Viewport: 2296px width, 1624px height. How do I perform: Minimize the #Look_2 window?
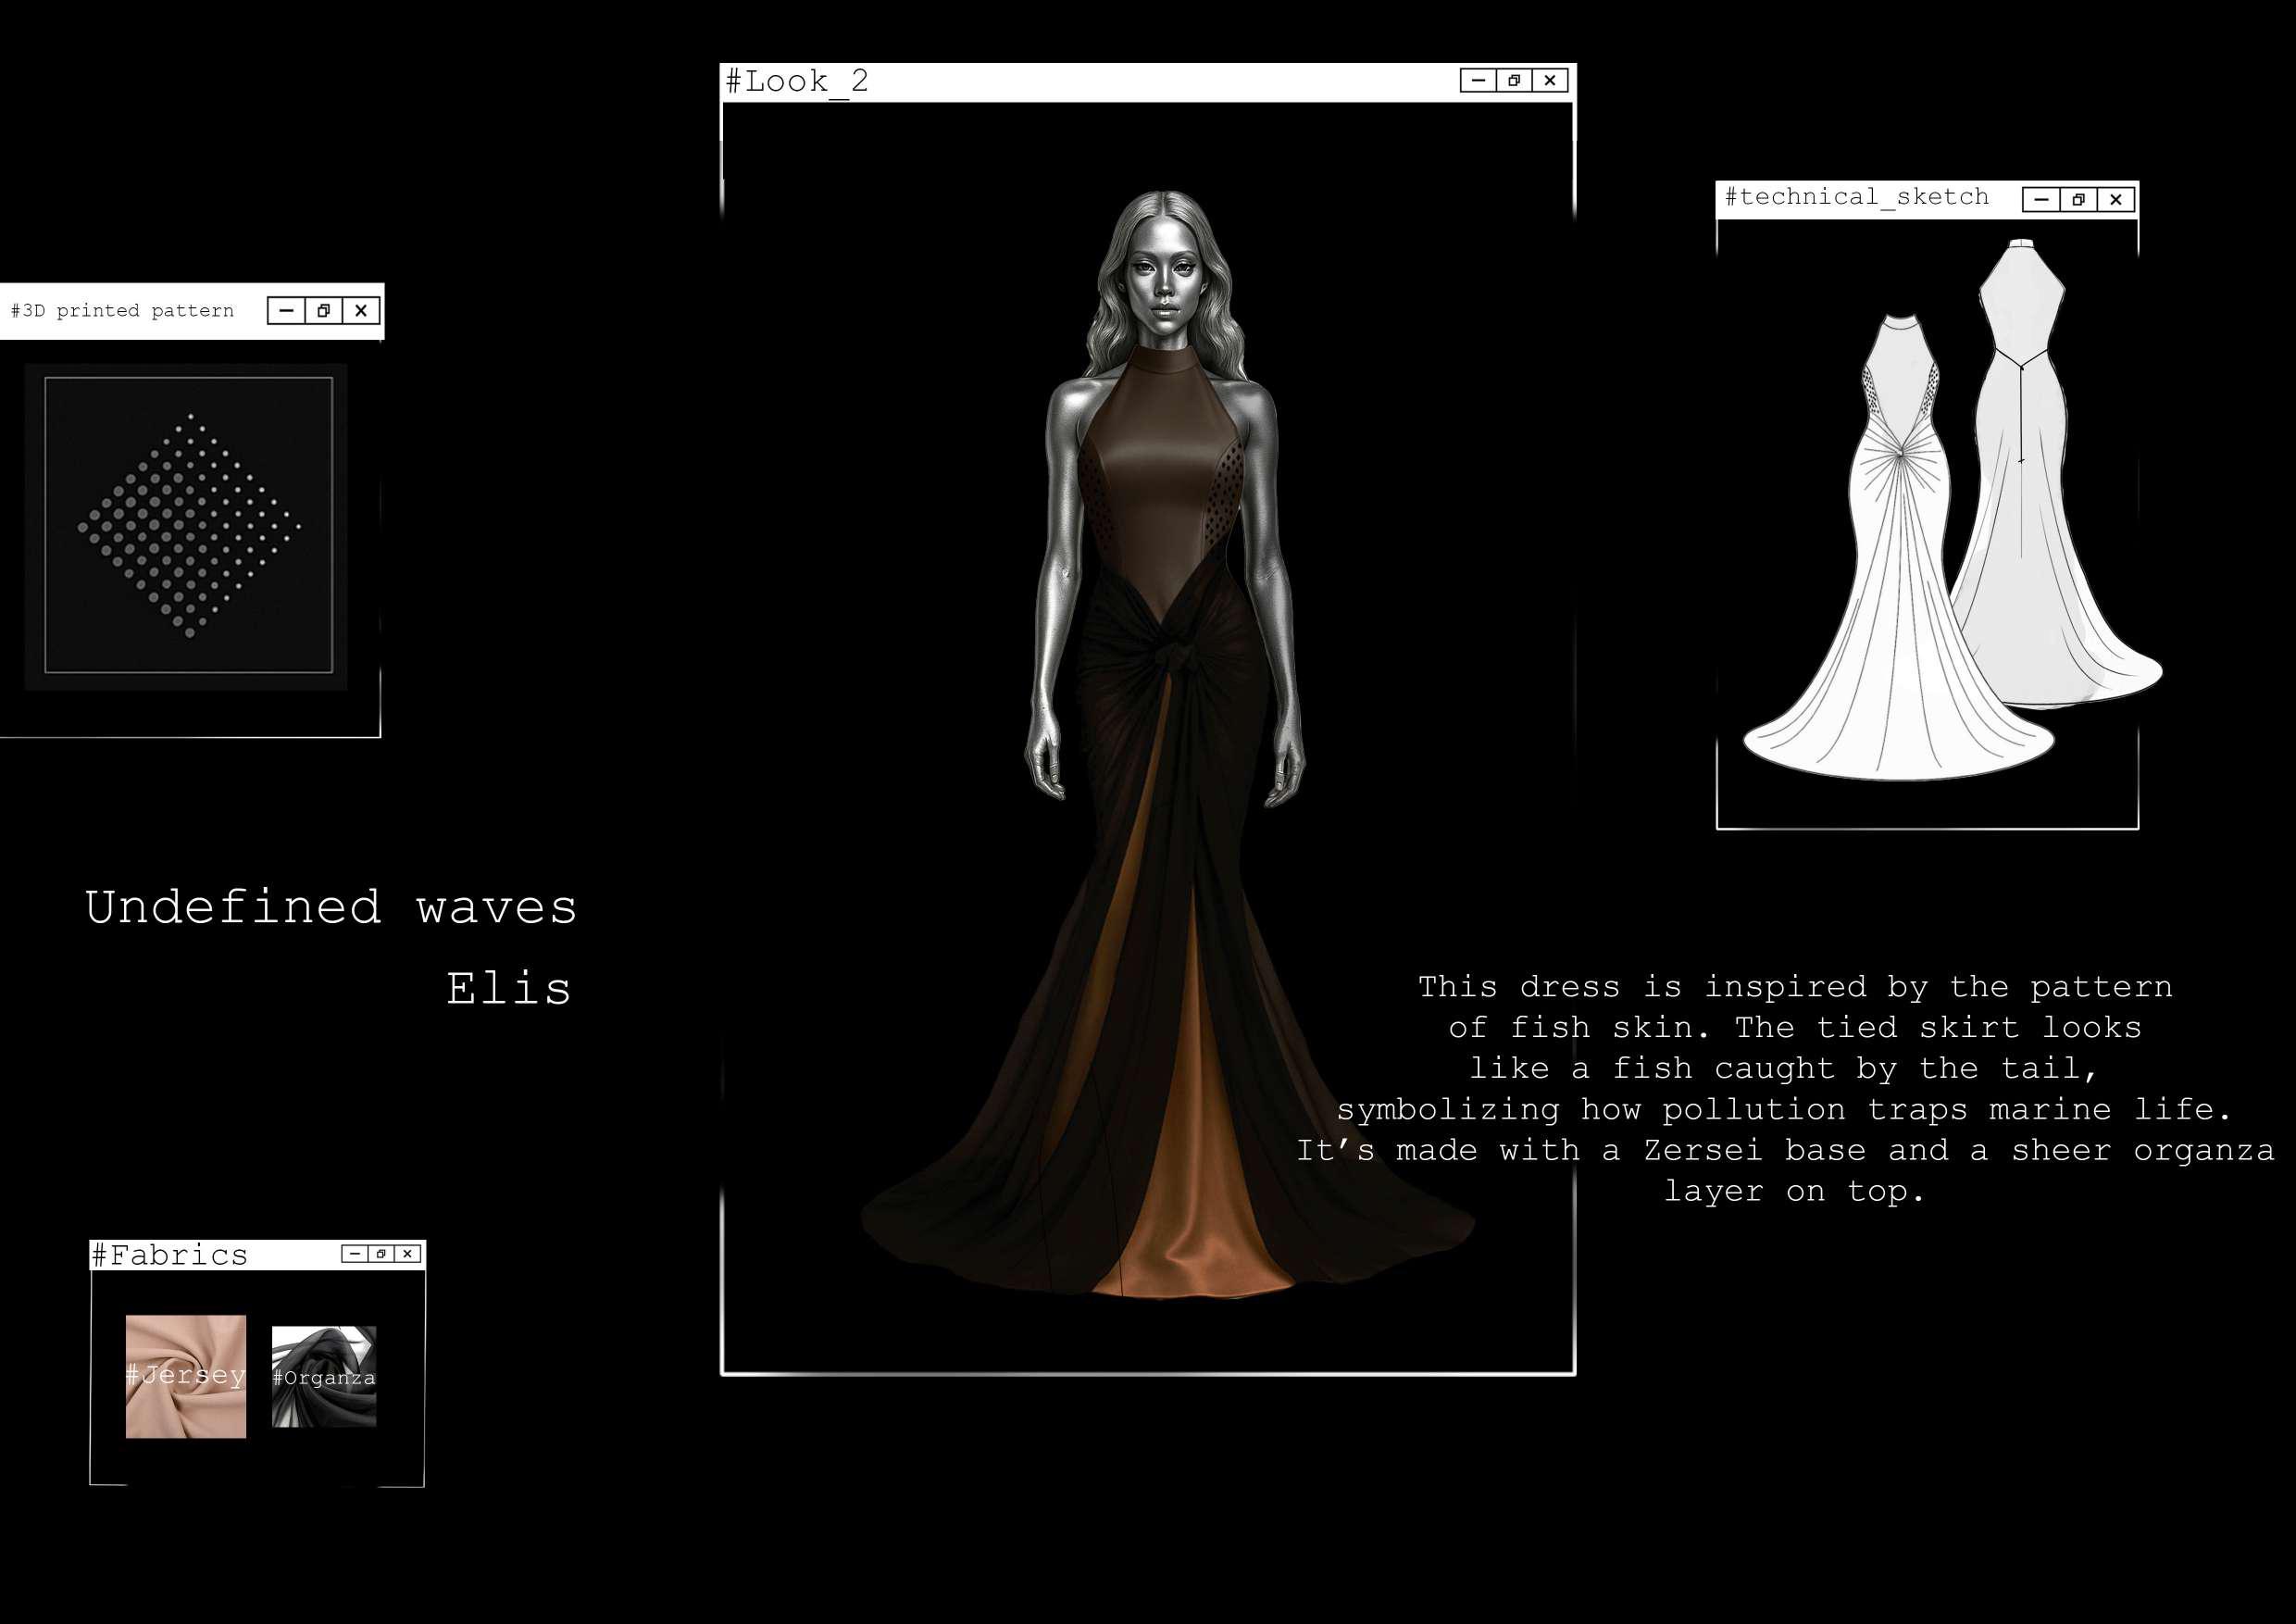(x=1478, y=81)
